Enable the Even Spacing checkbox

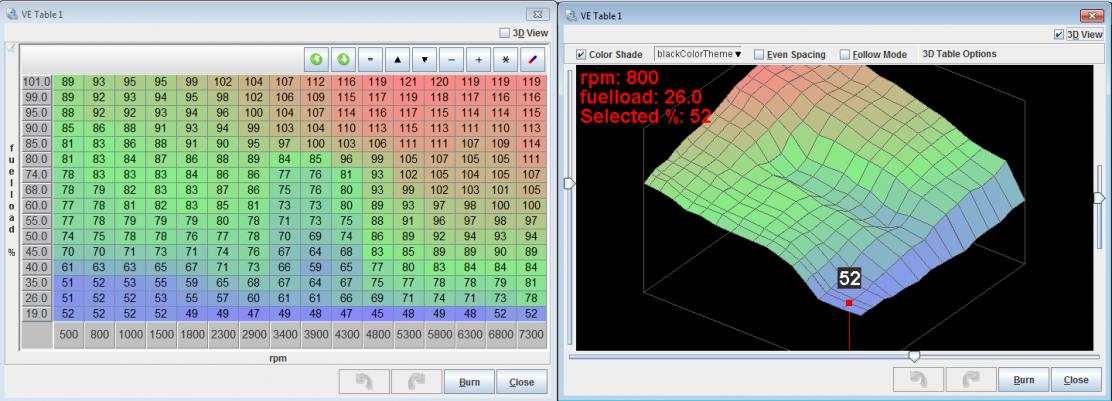tap(759, 54)
